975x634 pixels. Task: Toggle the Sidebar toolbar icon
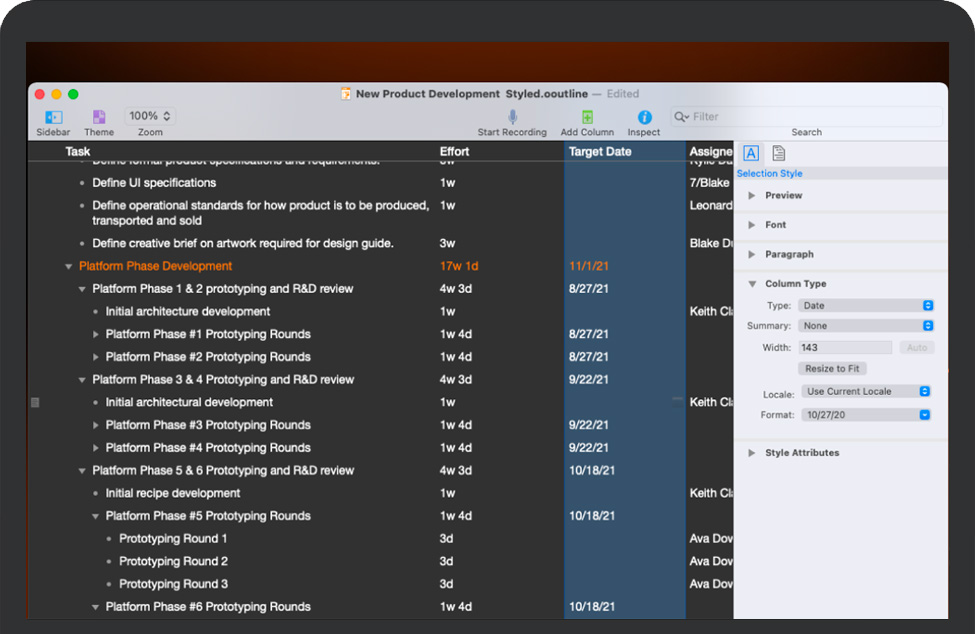tap(53, 117)
